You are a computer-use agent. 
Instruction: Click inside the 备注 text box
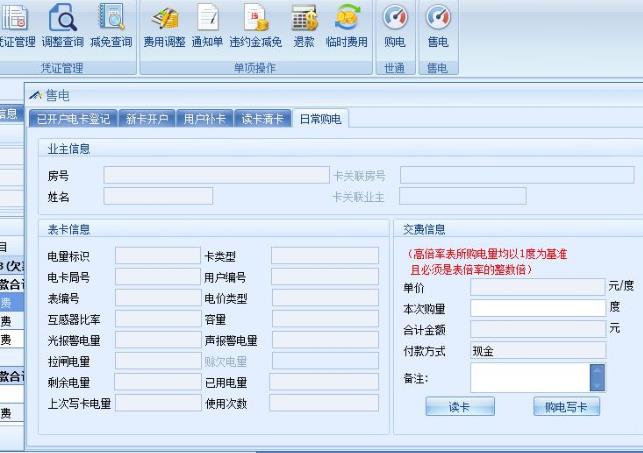coord(530,377)
